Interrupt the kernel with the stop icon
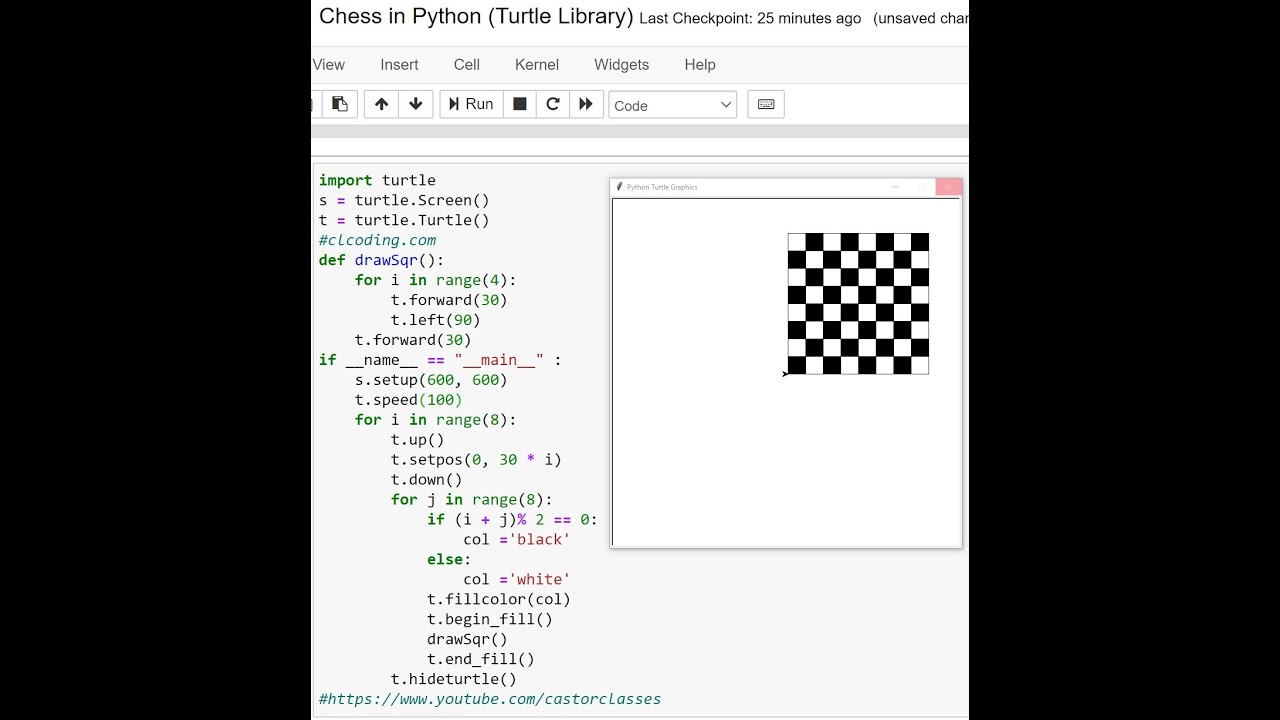 point(519,104)
